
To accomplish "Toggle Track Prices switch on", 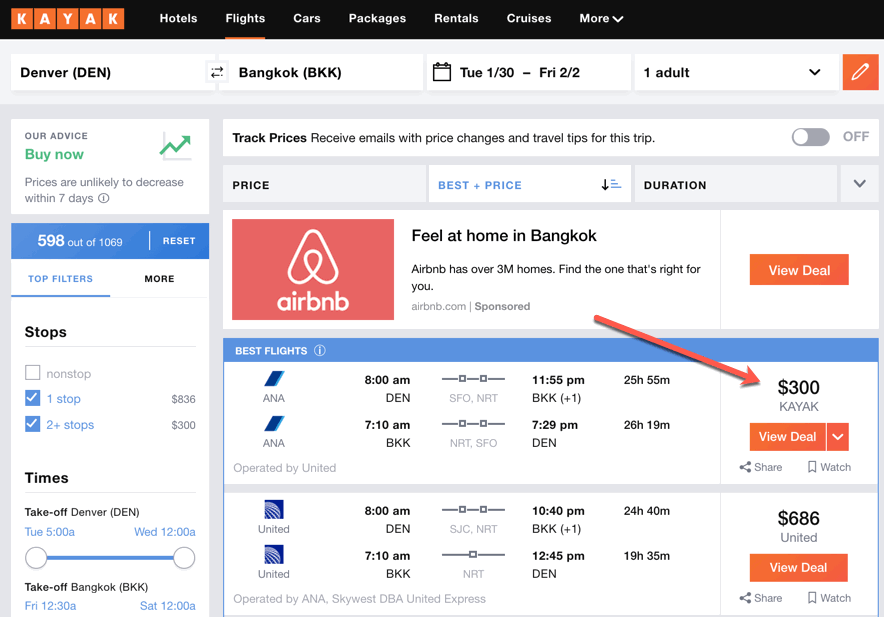I will tap(810, 137).
